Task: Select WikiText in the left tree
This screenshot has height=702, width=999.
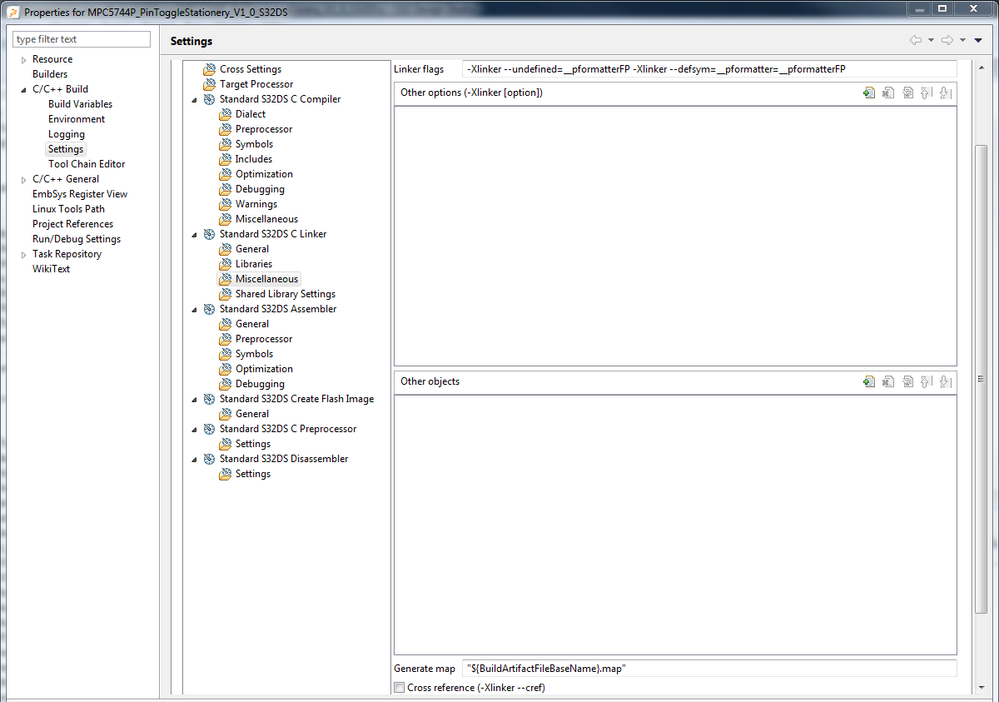Action: pos(51,269)
